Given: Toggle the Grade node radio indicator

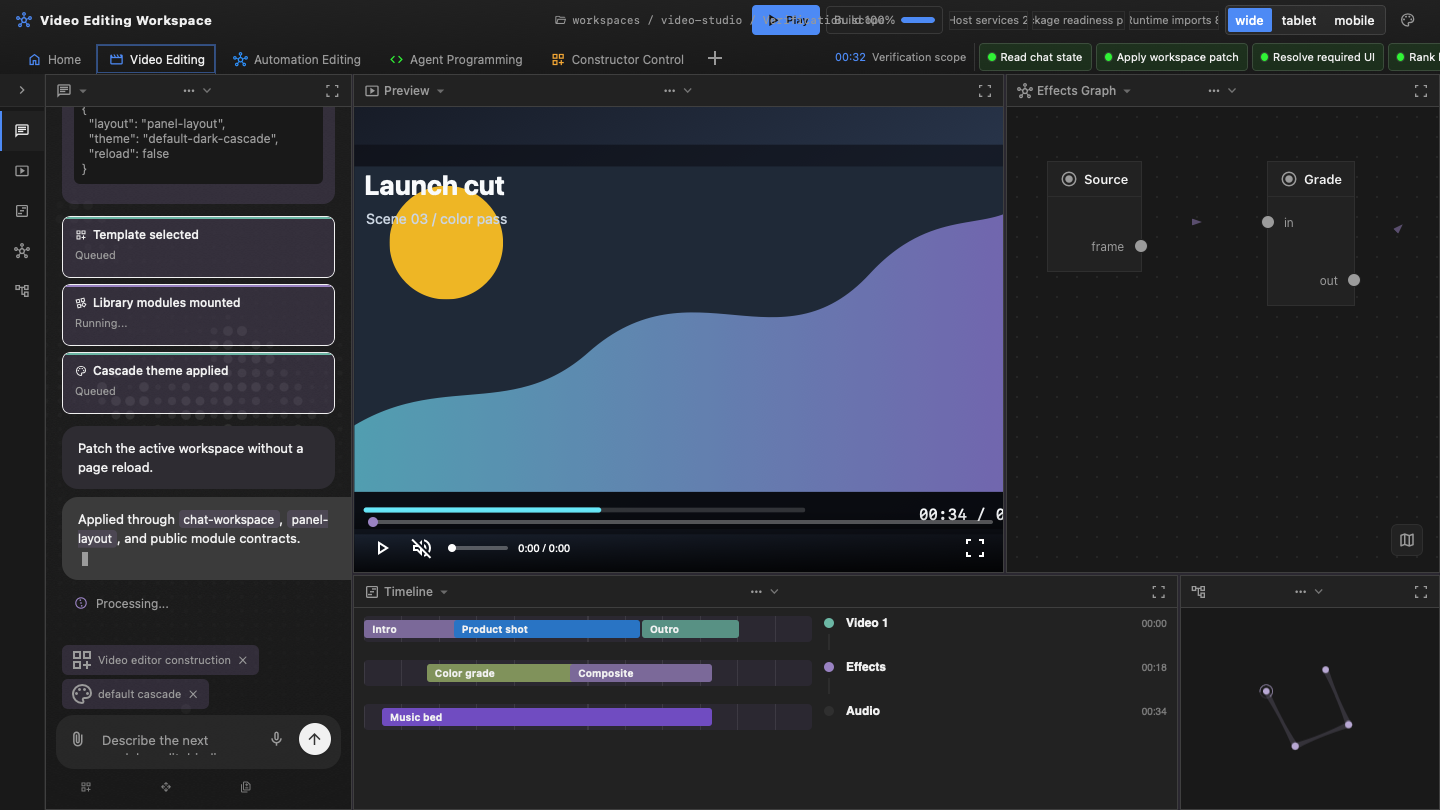Looking at the screenshot, I should coord(1289,179).
